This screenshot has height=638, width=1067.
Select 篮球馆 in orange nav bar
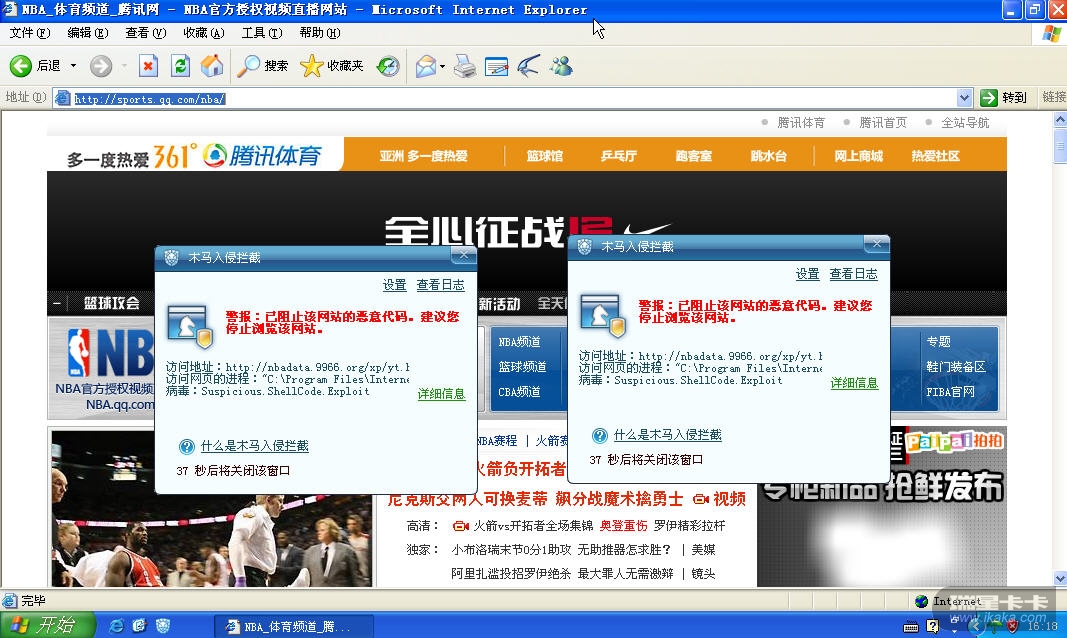point(544,156)
